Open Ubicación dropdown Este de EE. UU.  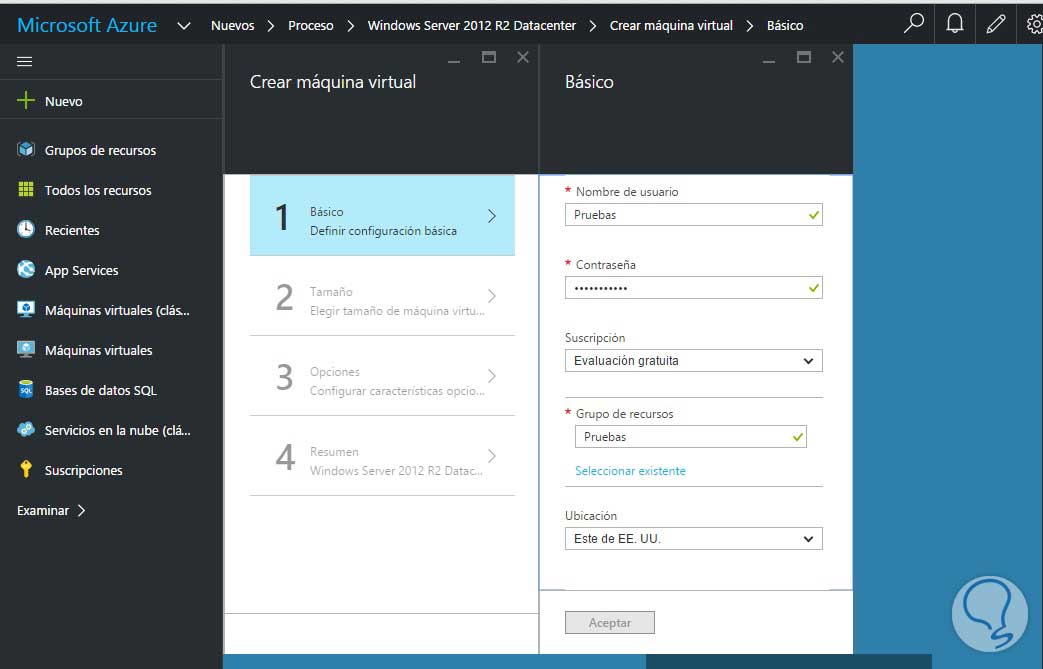[693, 539]
